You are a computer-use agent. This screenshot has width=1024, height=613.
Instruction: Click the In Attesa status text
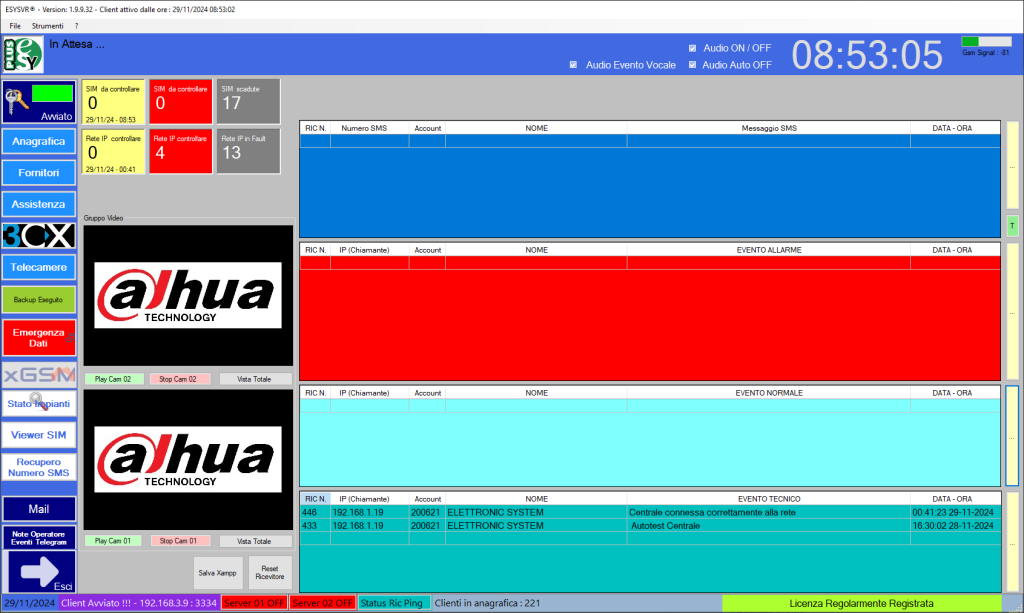click(77, 44)
